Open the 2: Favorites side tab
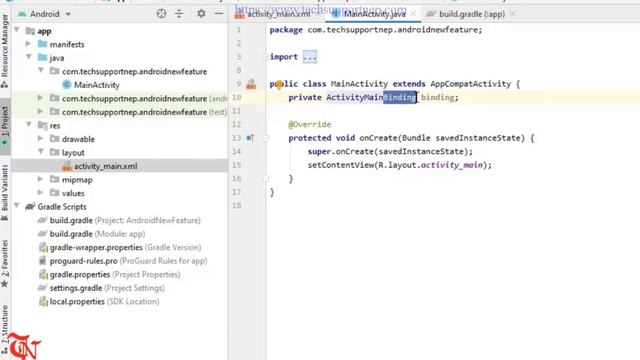The height and width of the screenshot is (360, 640). tap(4, 263)
